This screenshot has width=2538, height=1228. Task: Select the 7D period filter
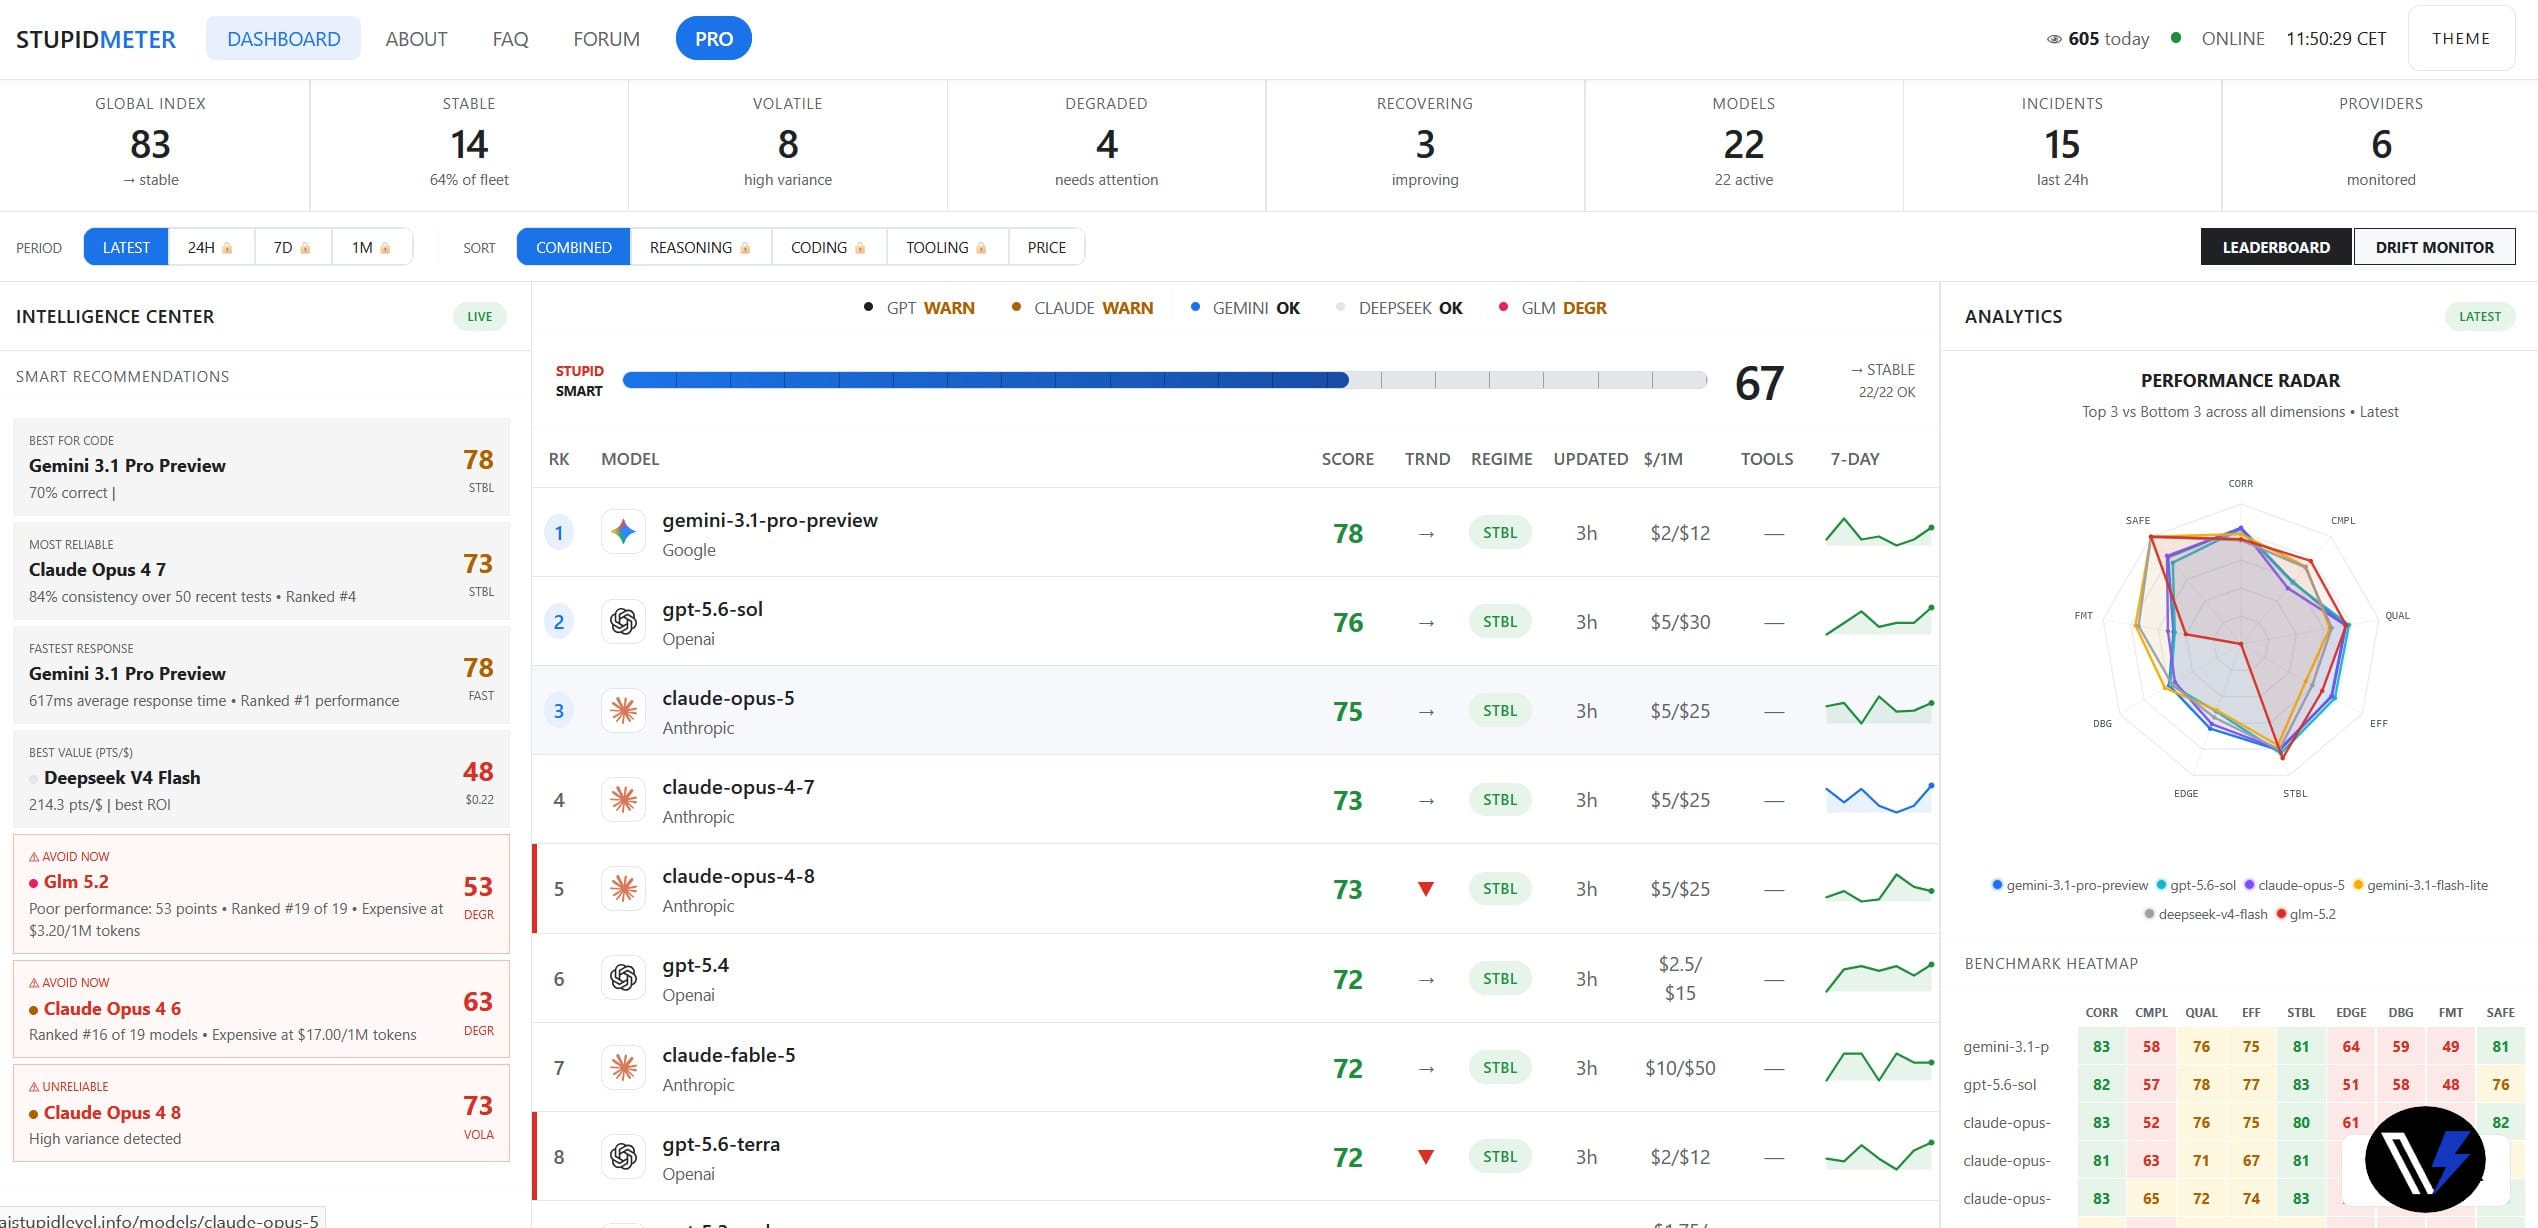pos(292,247)
